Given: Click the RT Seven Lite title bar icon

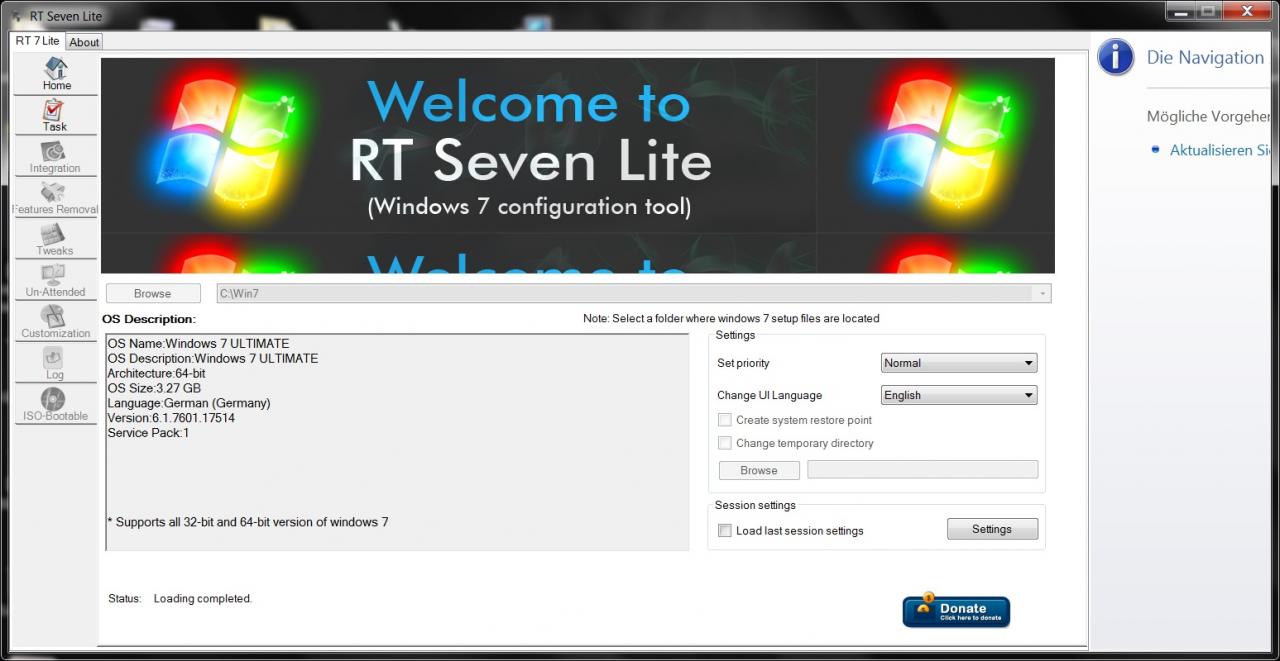Looking at the screenshot, I should click(x=17, y=16).
